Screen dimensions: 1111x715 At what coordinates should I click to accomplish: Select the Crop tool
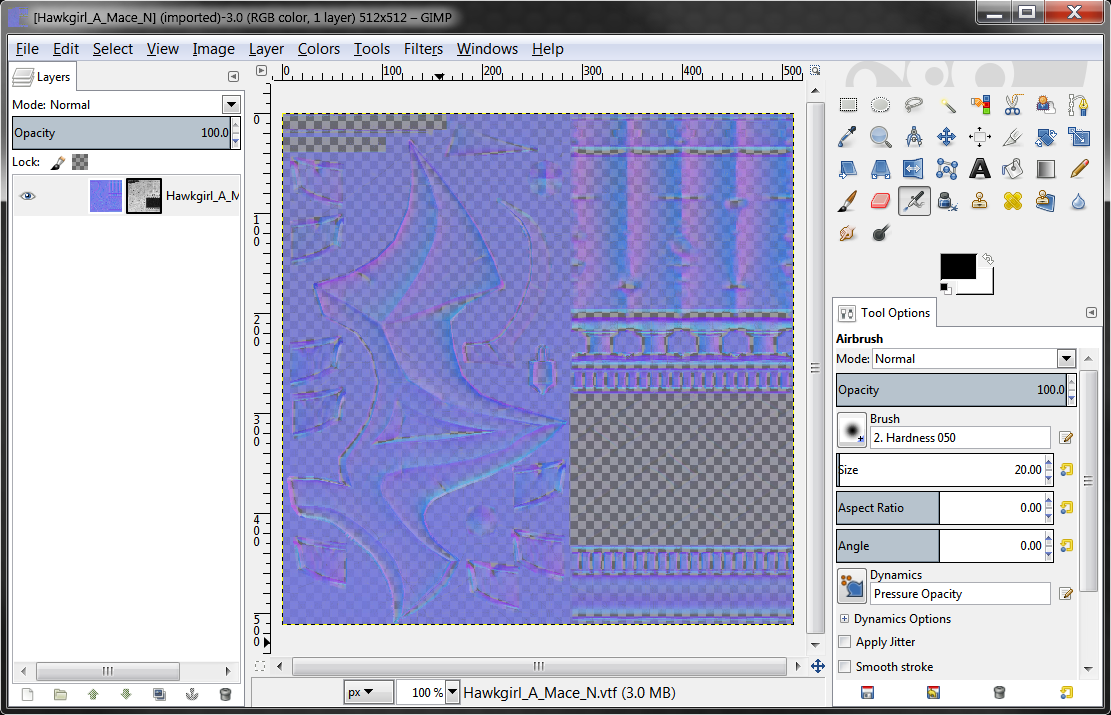tap(1013, 136)
